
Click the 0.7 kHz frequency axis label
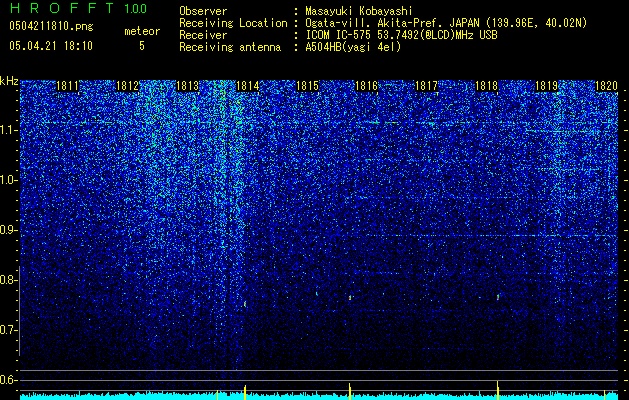click(x=8, y=330)
